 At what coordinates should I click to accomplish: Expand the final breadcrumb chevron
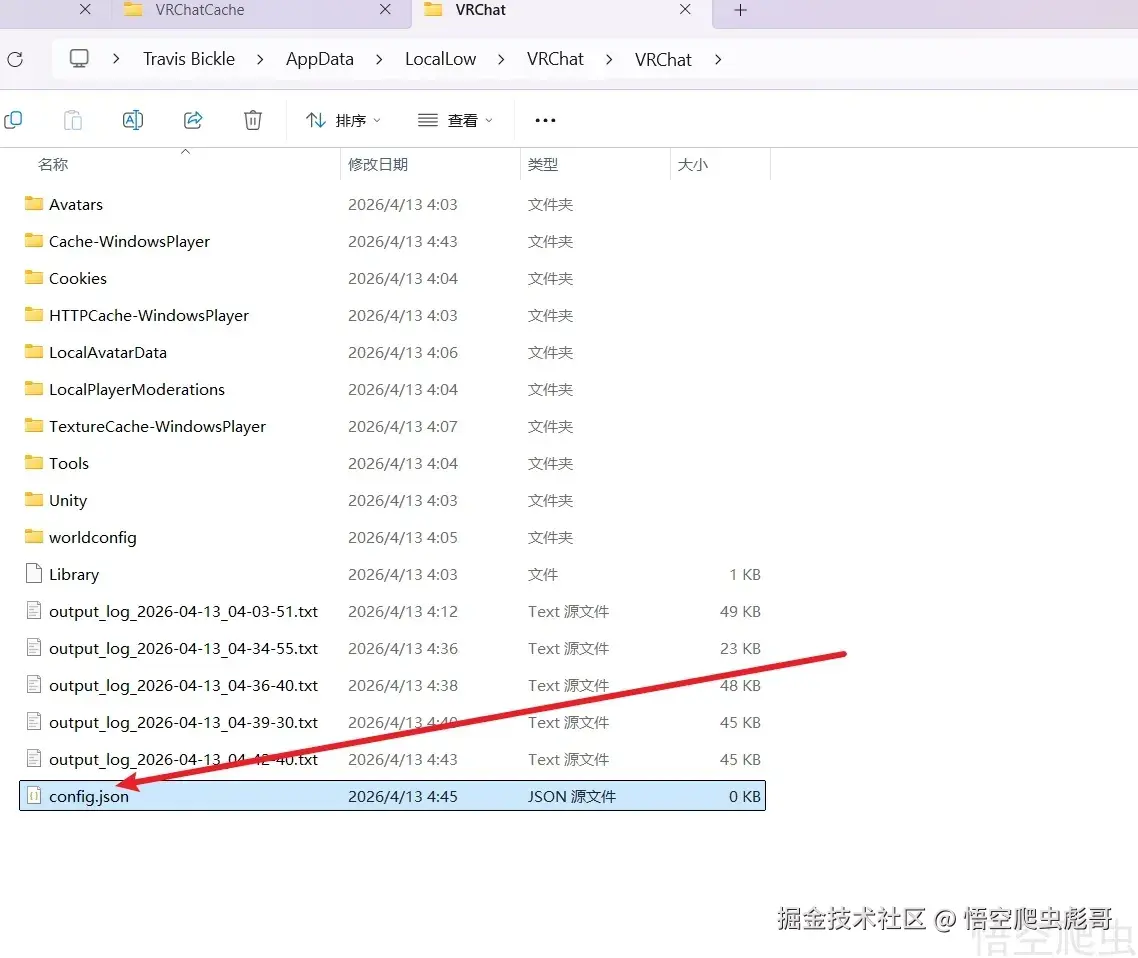coord(718,60)
